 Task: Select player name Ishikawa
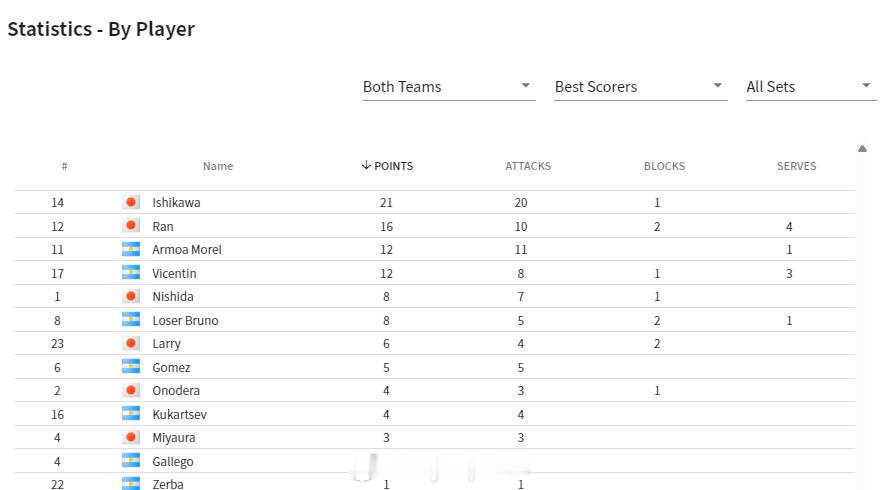(x=176, y=203)
